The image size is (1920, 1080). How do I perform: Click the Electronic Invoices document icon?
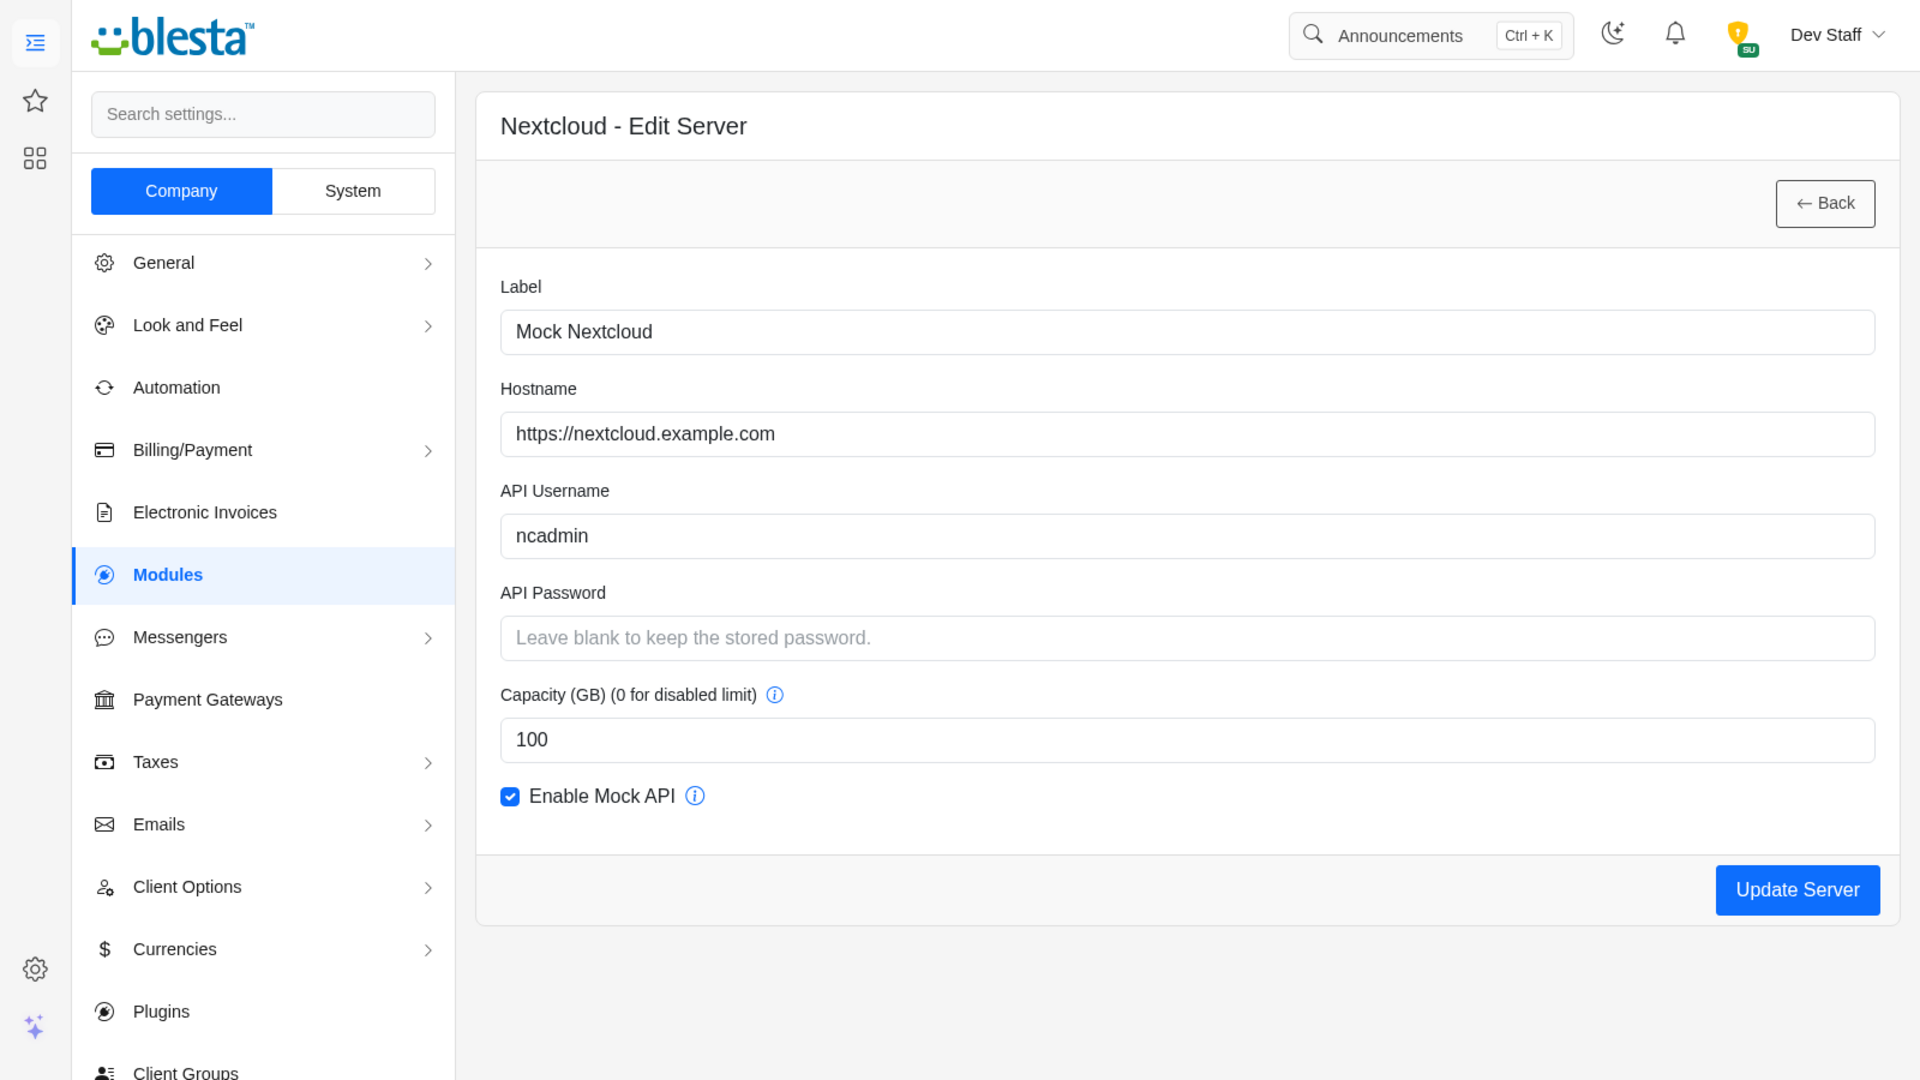pyautogui.click(x=104, y=513)
